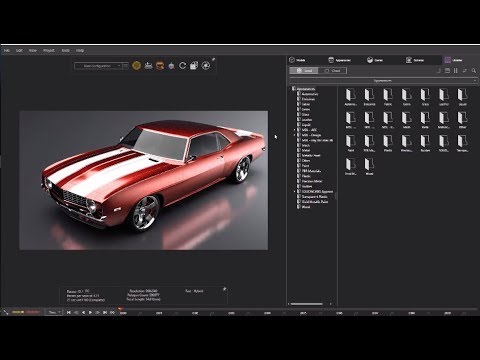The image size is (480, 360).
Task: Click the gold round icon in main toolbar
Action: click(136, 66)
